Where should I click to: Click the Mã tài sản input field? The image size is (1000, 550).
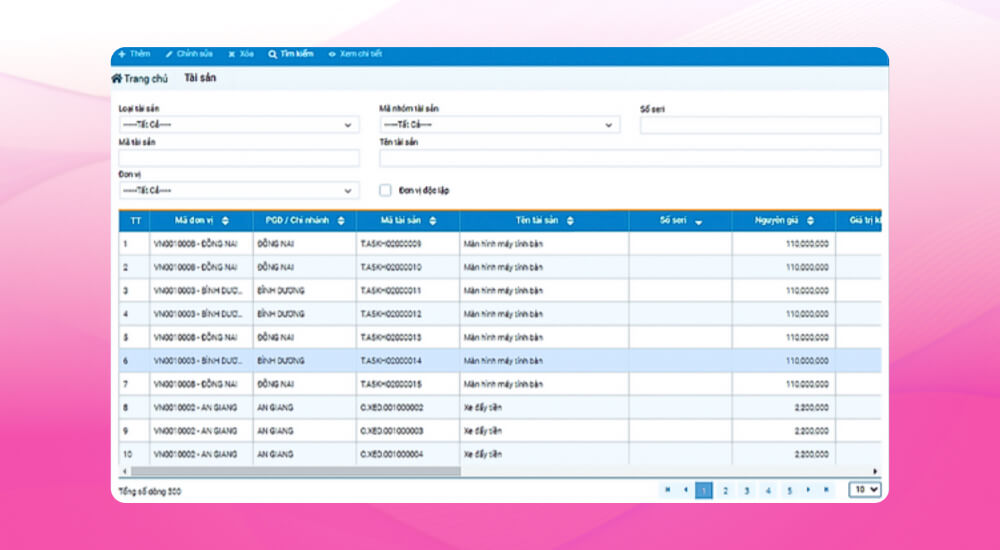[239, 158]
